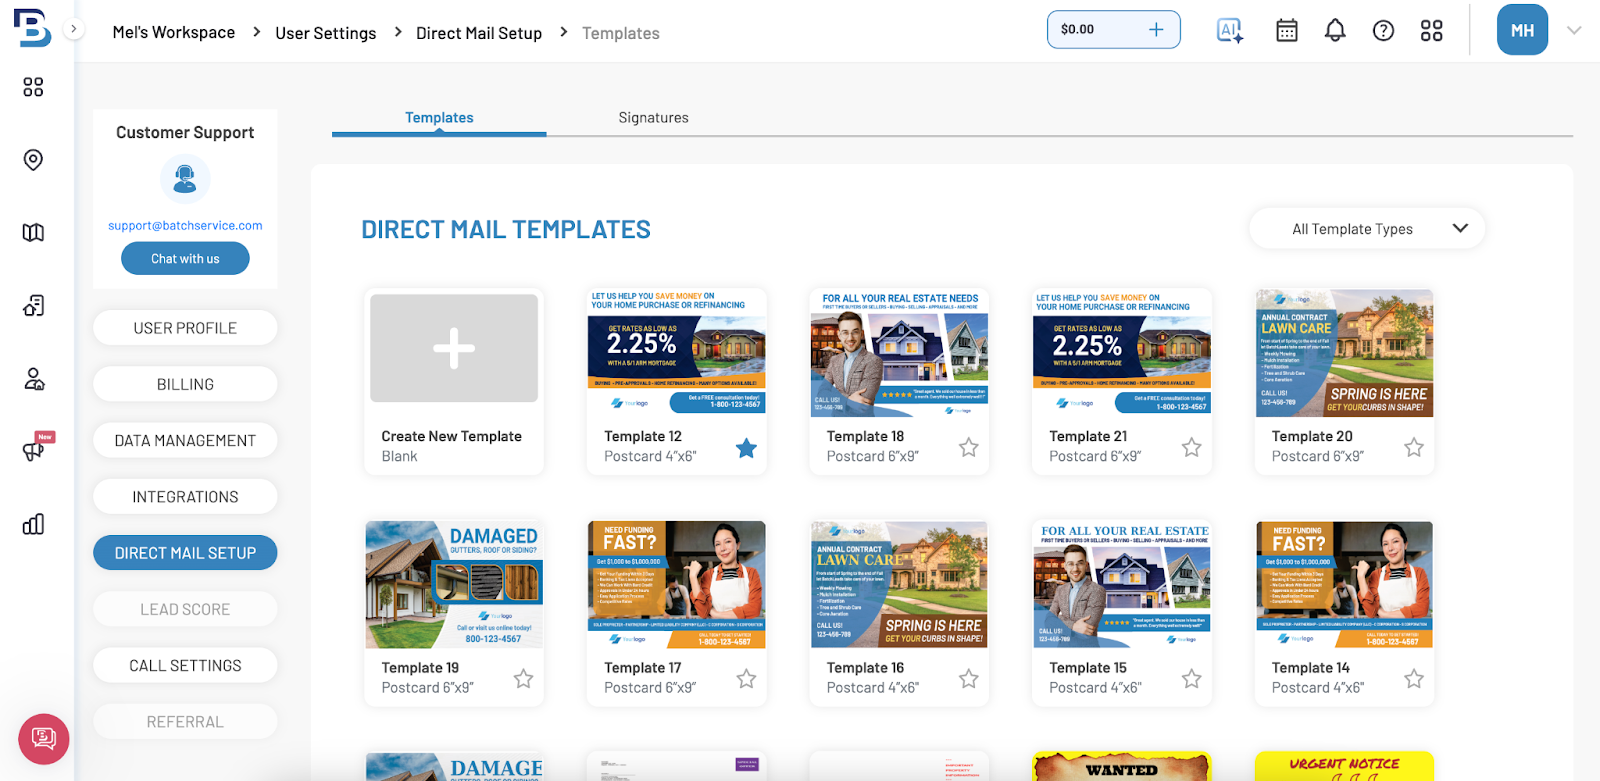This screenshot has height=781, width=1600.
Task: Go to Mel's Workspace breadcrumb
Action: (174, 32)
